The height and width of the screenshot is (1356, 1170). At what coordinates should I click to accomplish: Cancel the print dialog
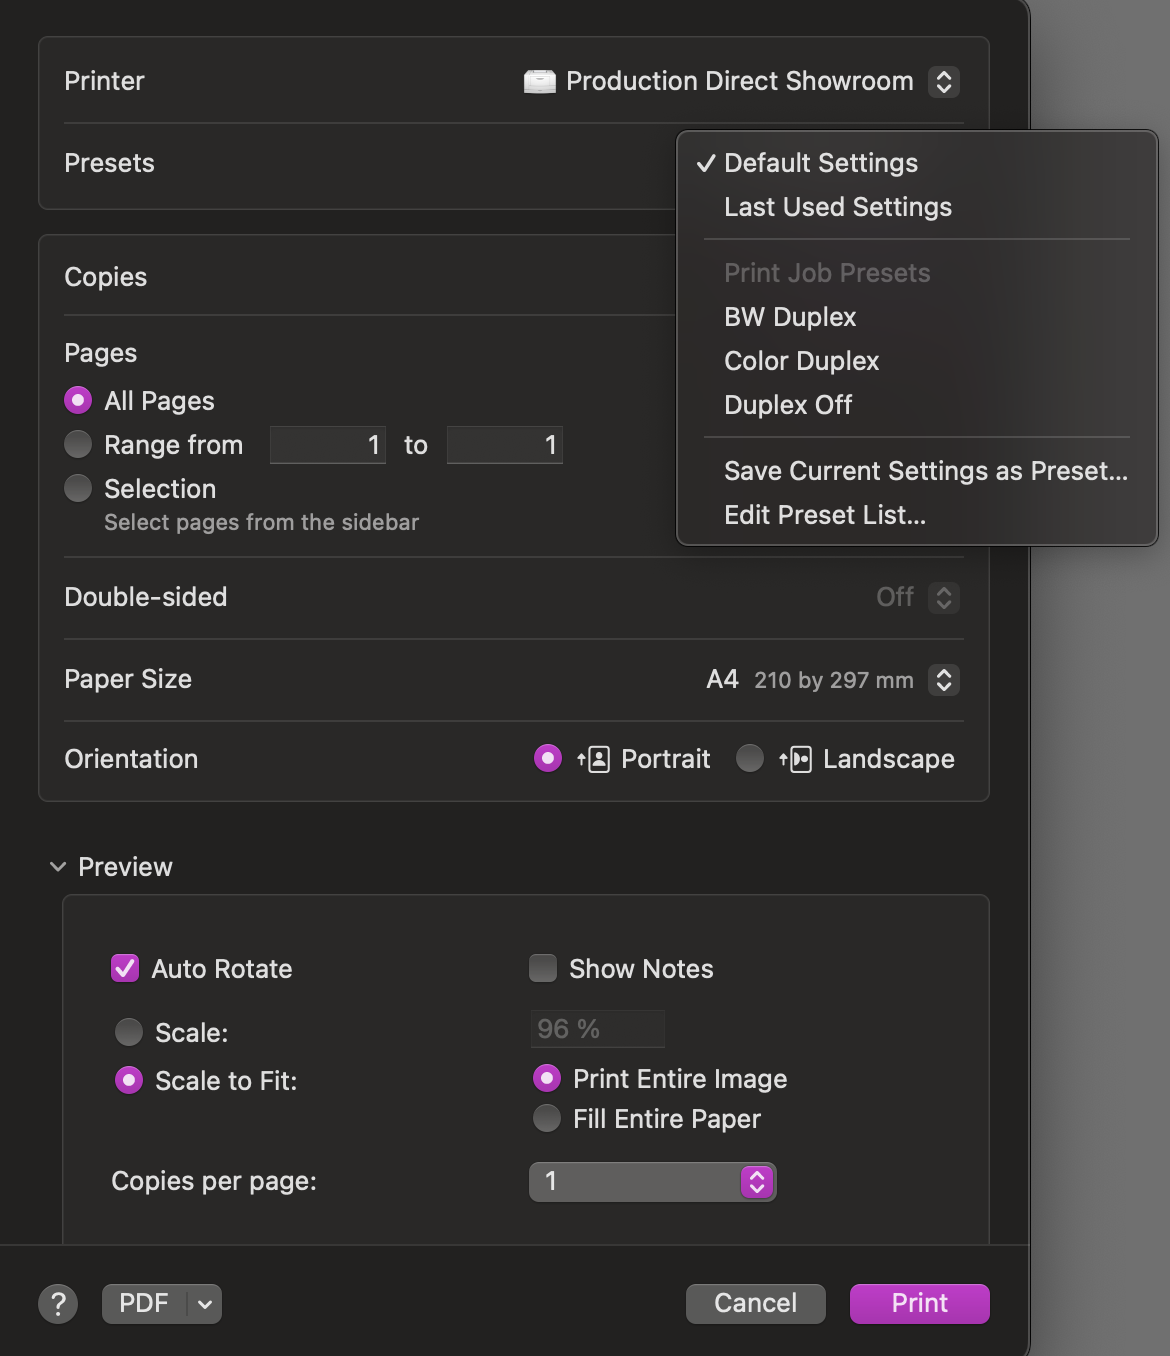755,1303
